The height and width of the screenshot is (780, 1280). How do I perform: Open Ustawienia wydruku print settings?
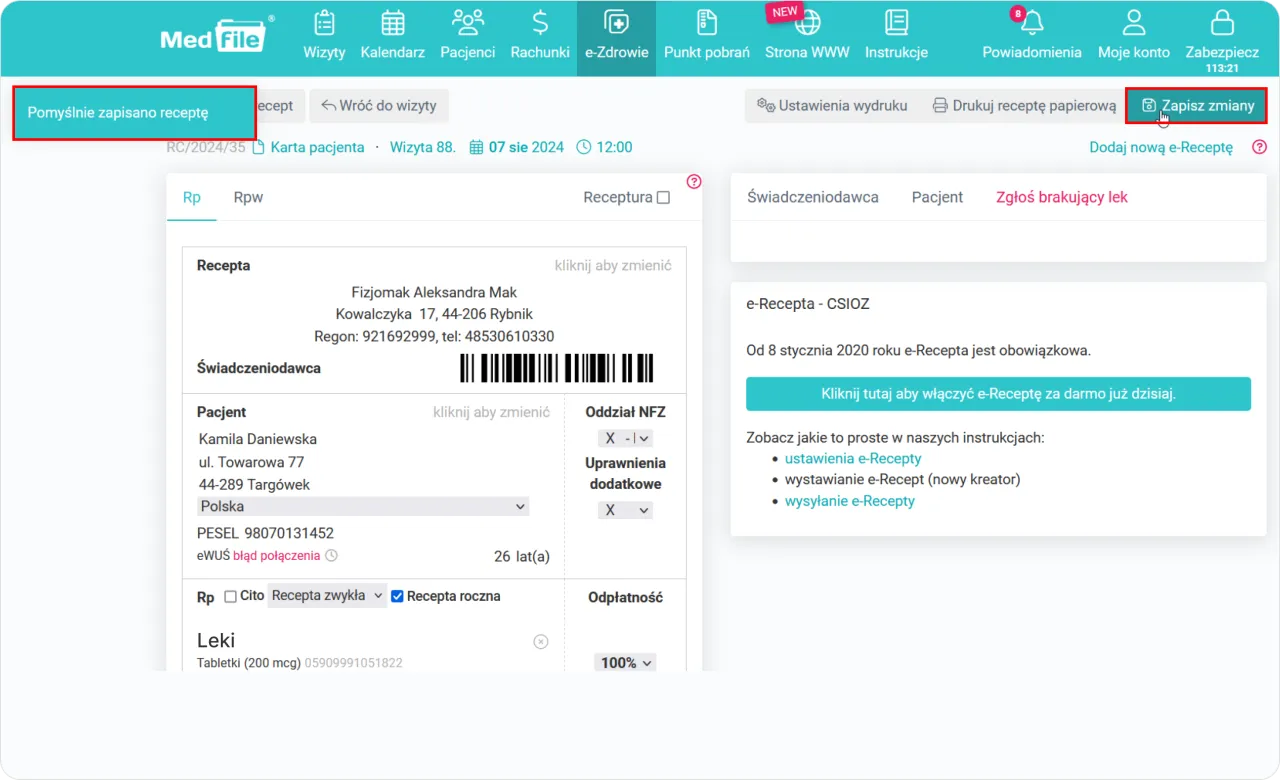point(832,106)
